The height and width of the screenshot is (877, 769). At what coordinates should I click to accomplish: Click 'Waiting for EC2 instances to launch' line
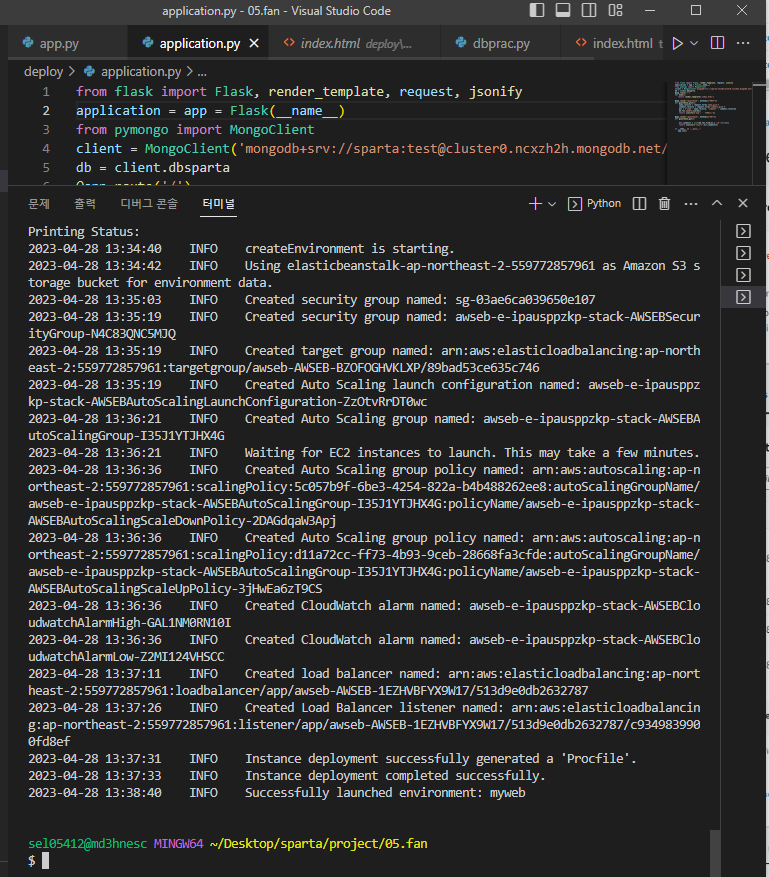(x=473, y=452)
